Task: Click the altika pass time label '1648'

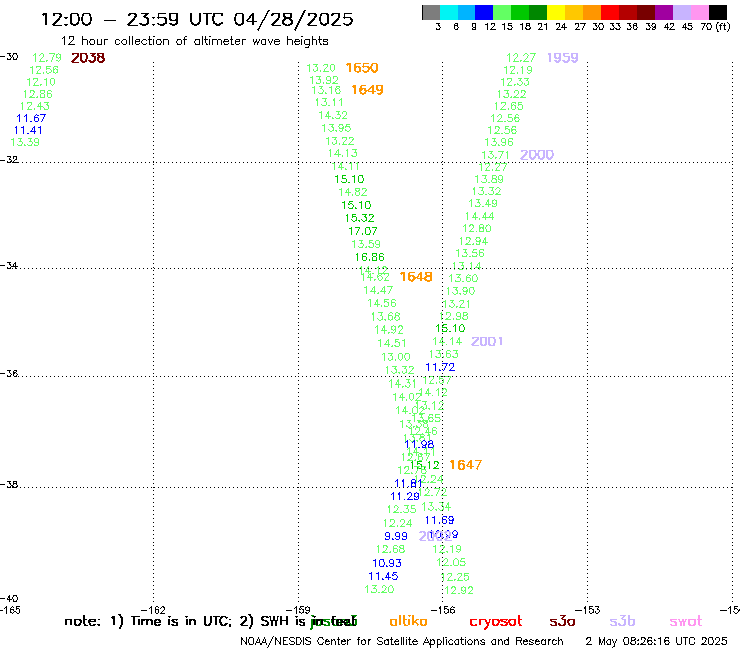Action: pos(416,277)
